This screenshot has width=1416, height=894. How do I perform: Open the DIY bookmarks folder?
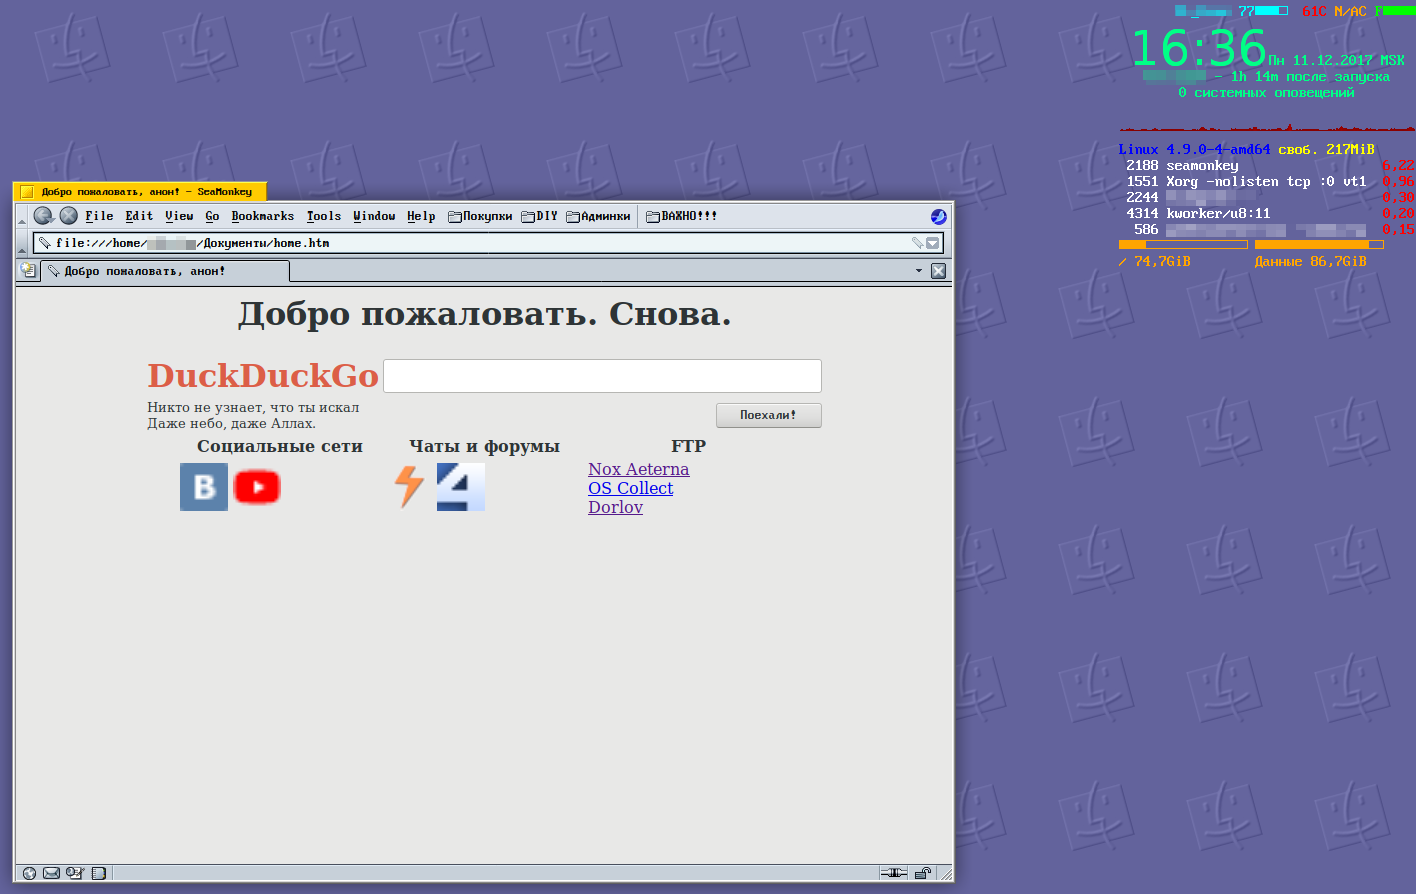click(539, 216)
